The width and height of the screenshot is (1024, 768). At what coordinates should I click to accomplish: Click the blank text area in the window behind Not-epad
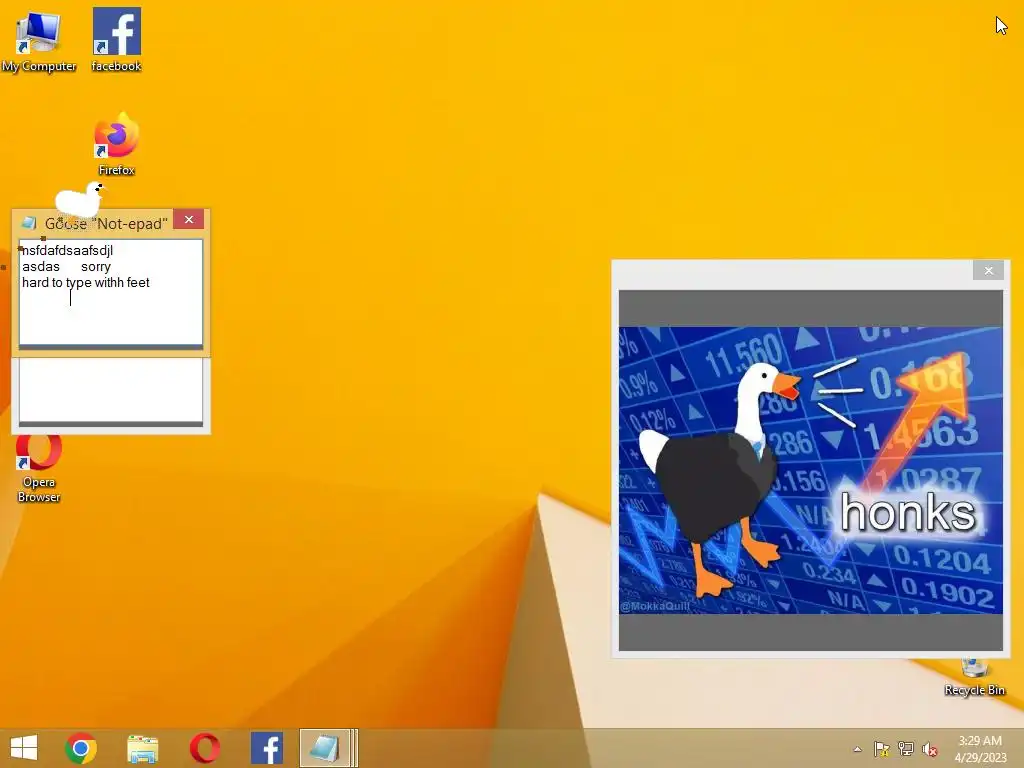tap(111, 390)
